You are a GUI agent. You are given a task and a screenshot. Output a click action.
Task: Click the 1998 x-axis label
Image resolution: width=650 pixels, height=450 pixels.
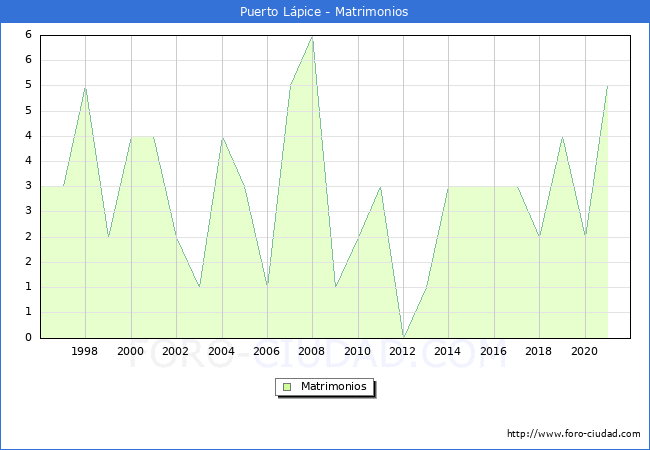85,351
